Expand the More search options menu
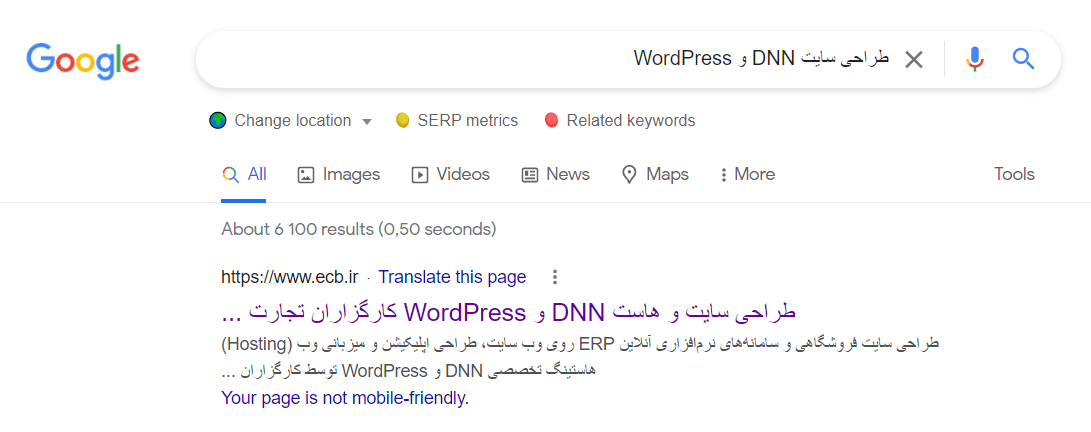1091x432 pixels. [747, 174]
